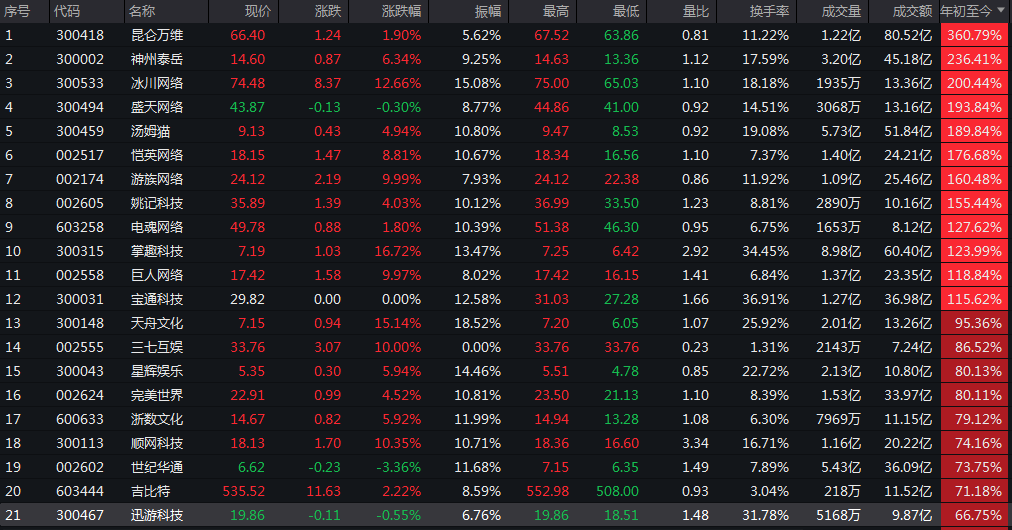Select 星辉娱乐 stock name
This screenshot has width=1012, height=530.
click(x=157, y=371)
